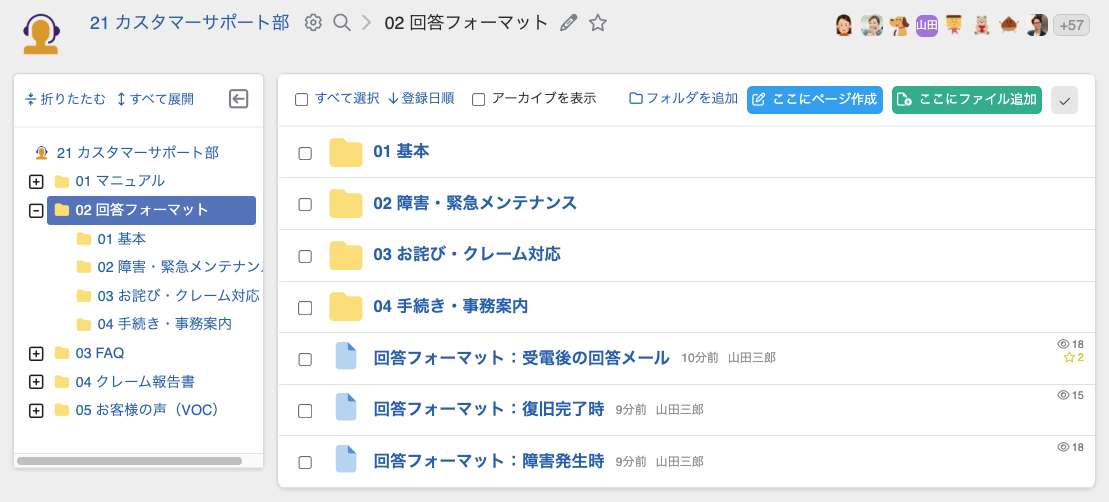This screenshot has height=502, width=1109.
Task: Star the 02 回答フォーマット folder
Action: click(x=598, y=23)
